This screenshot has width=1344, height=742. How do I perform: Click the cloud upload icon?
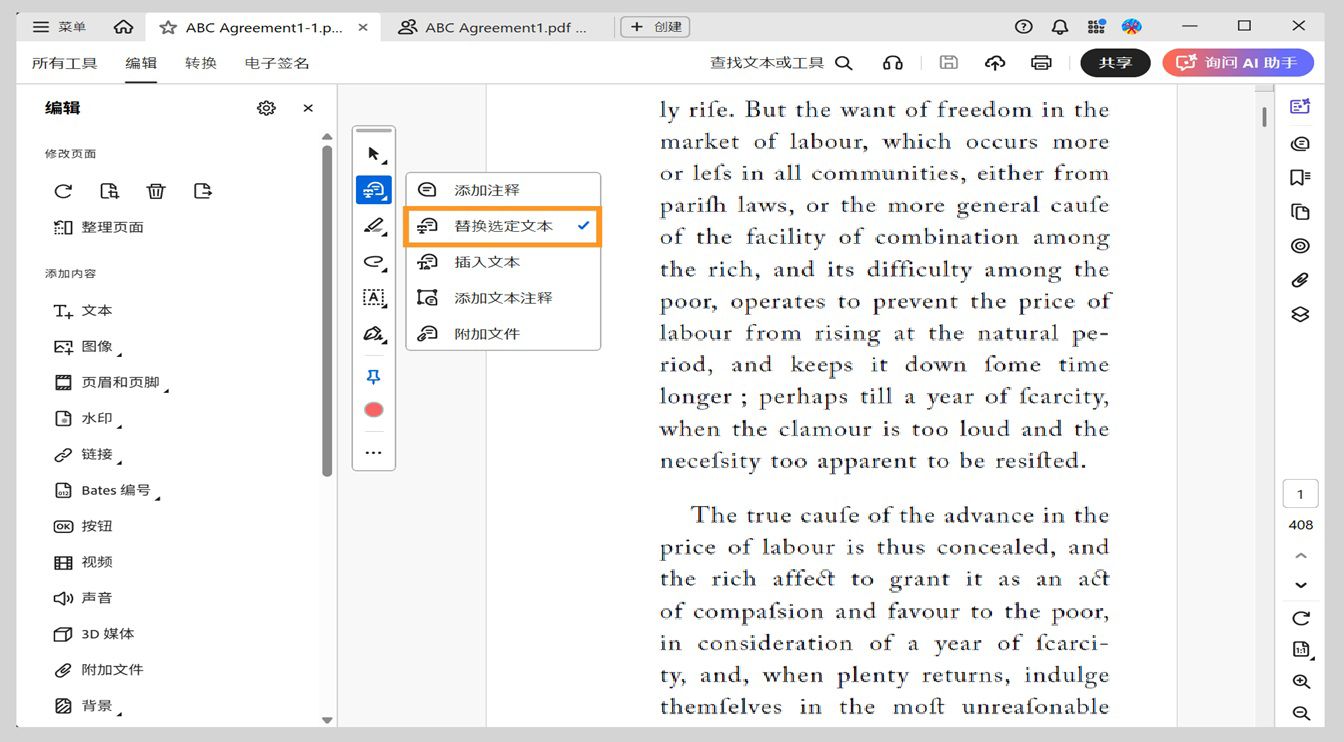tap(995, 63)
